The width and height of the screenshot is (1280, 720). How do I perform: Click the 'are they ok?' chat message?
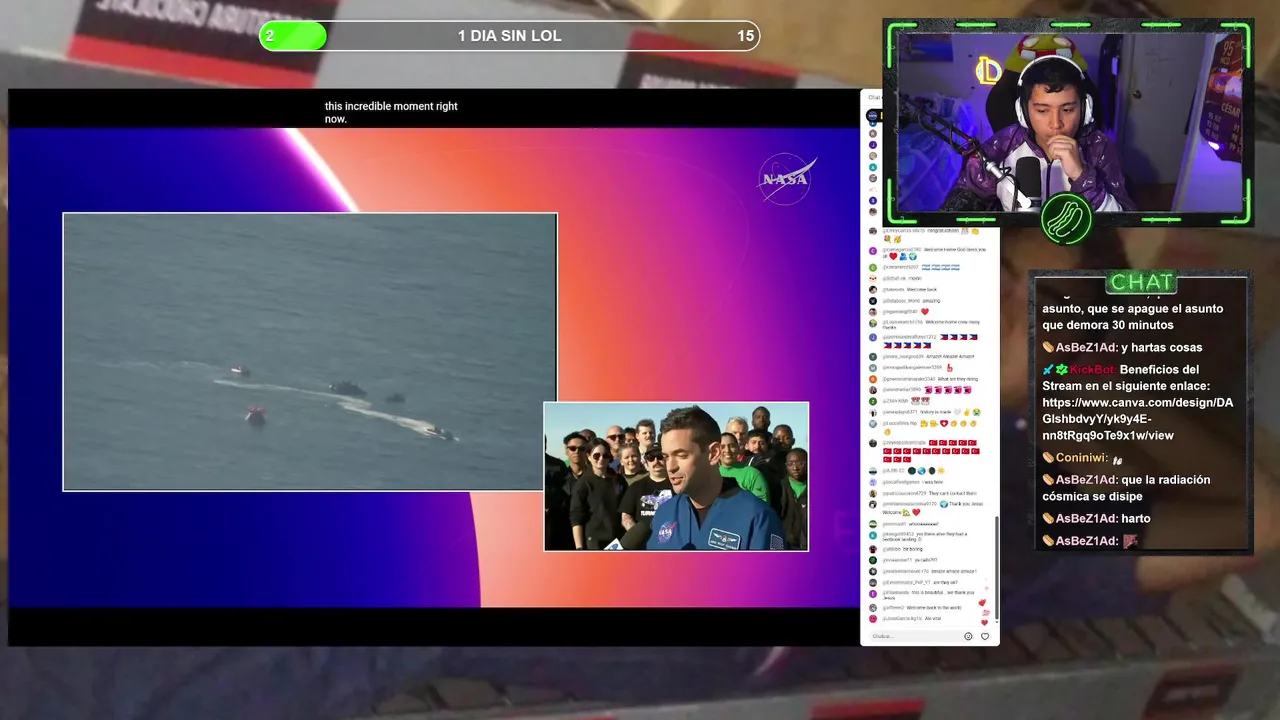[x=945, y=582]
